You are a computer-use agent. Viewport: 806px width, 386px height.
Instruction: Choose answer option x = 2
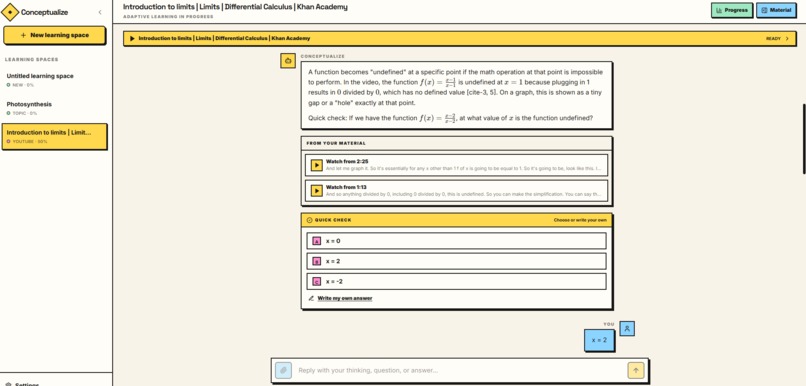(456, 261)
